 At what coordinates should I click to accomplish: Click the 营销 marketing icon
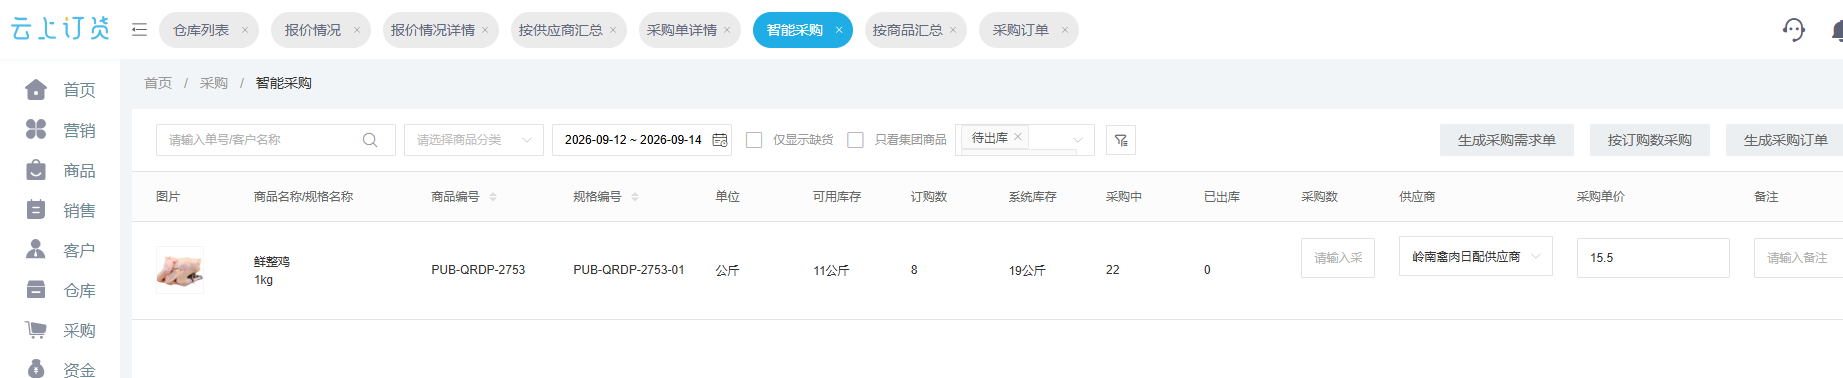[x=36, y=130]
